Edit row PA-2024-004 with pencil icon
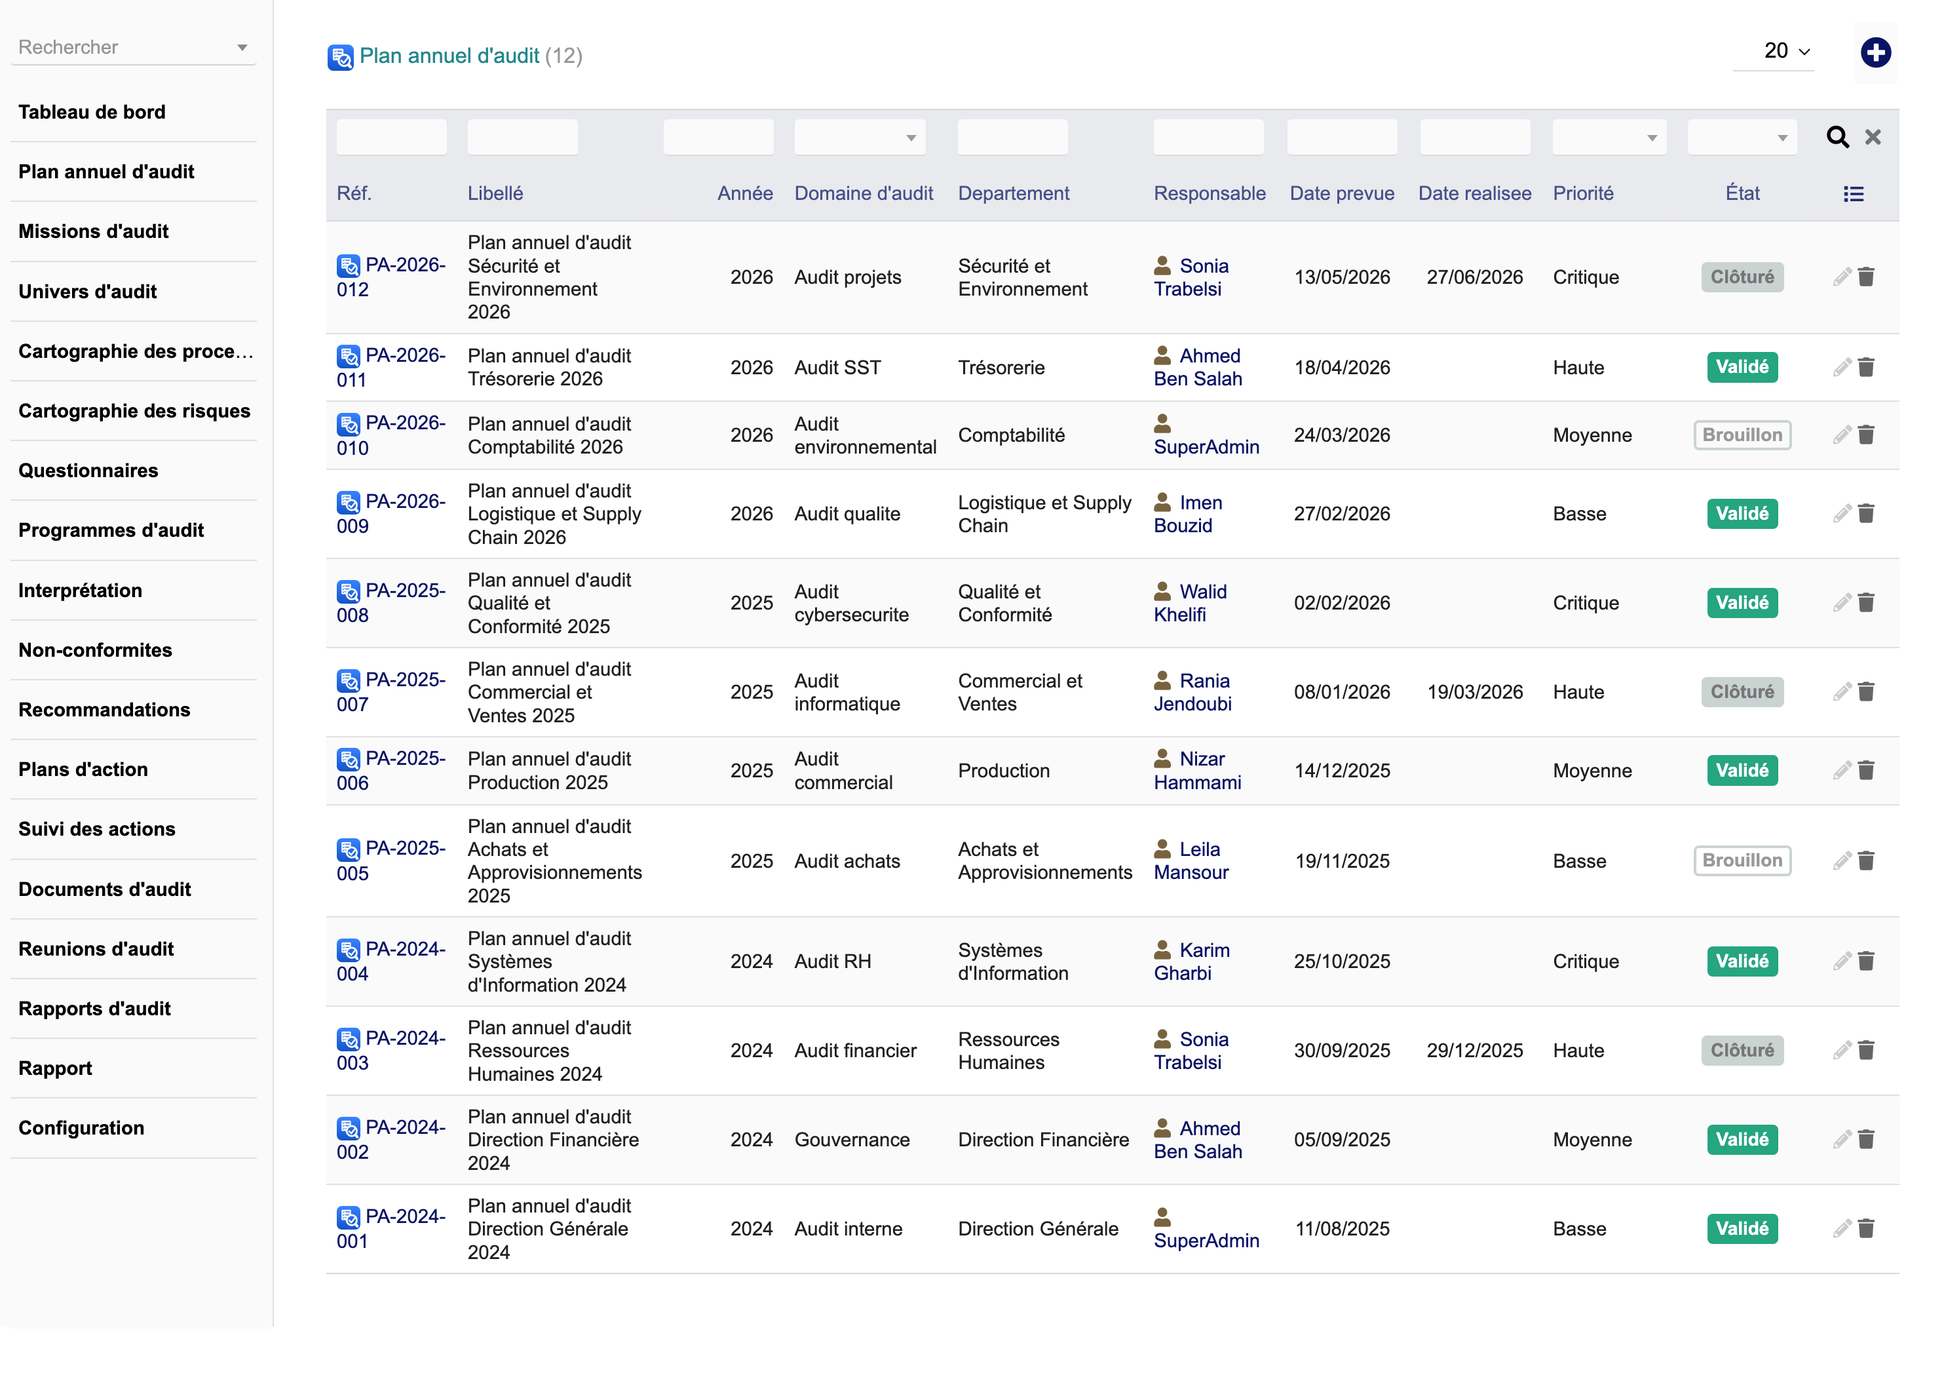This screenshot has height=1379, width=1946. coord(1841,961)
